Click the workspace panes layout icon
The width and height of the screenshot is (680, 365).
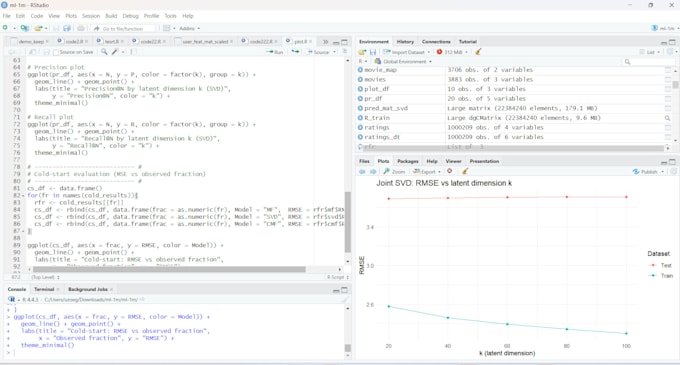coord(167,28)
